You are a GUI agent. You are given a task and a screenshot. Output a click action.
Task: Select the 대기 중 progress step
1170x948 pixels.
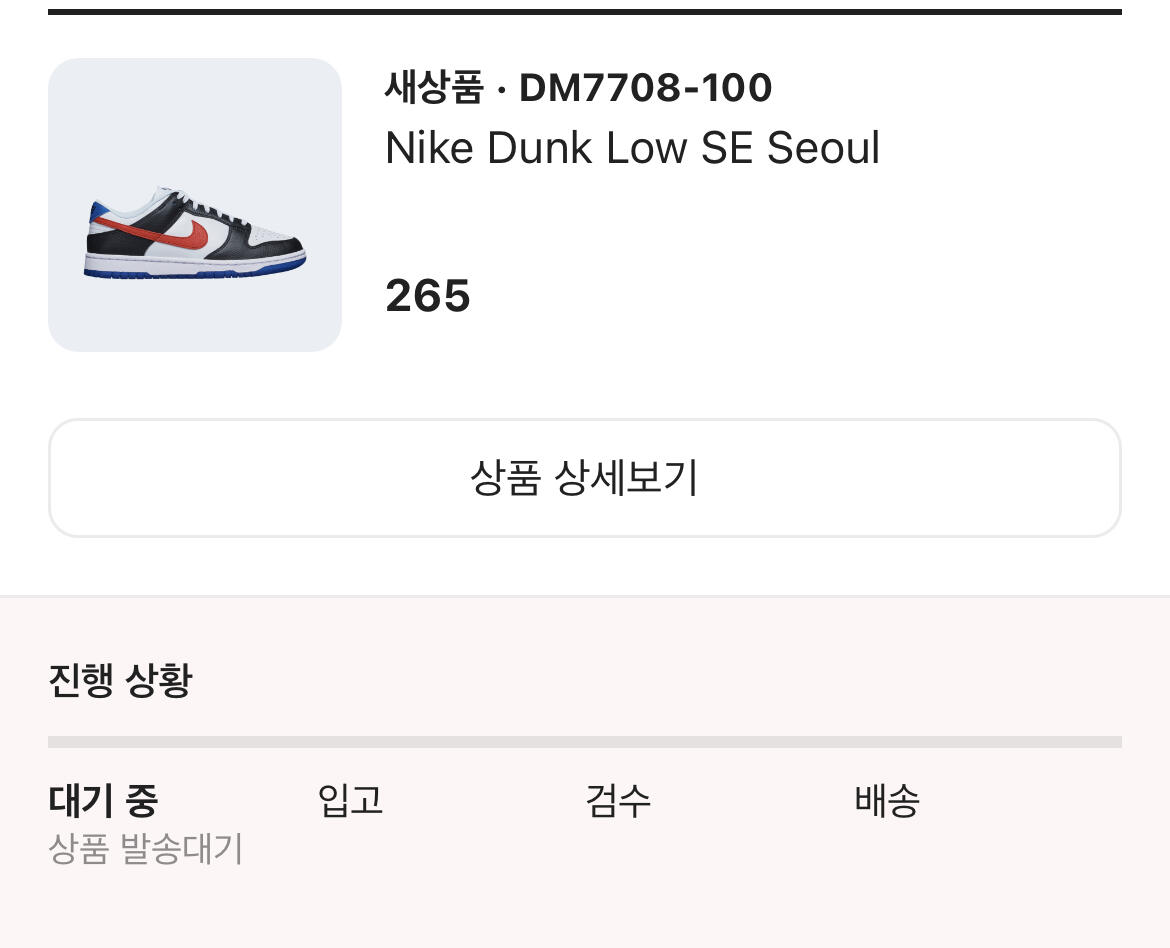click(103, 800)
